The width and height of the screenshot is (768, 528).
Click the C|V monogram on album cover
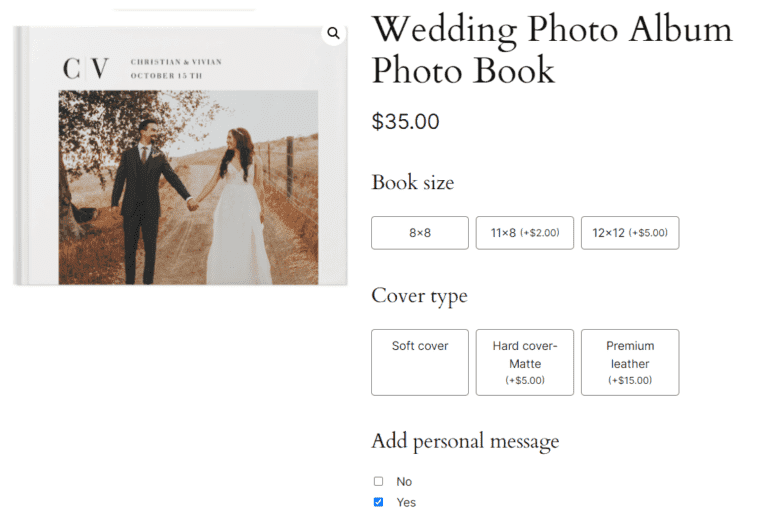coord(86,68)
